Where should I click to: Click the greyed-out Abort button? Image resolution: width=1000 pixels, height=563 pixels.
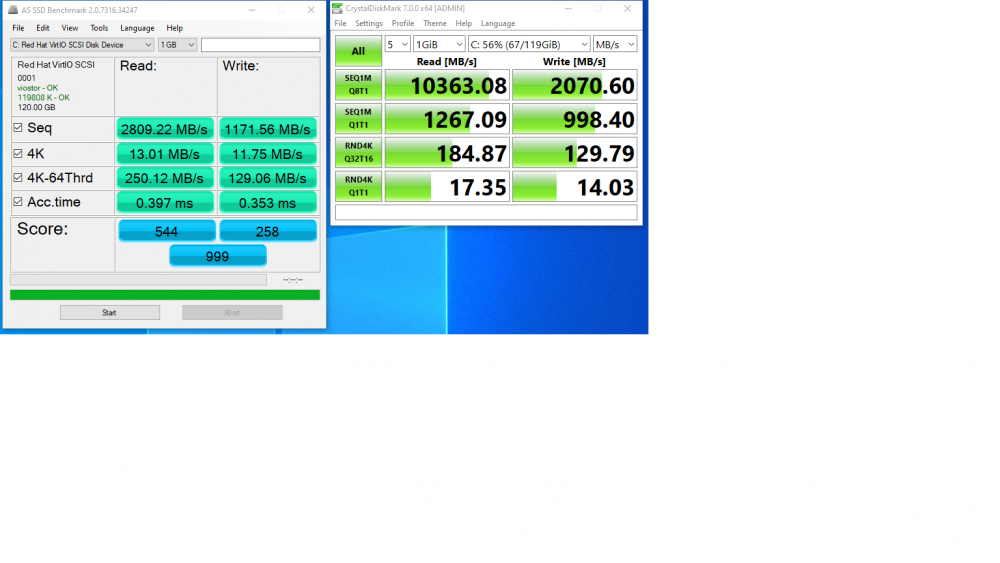click(x=232, y=312)
